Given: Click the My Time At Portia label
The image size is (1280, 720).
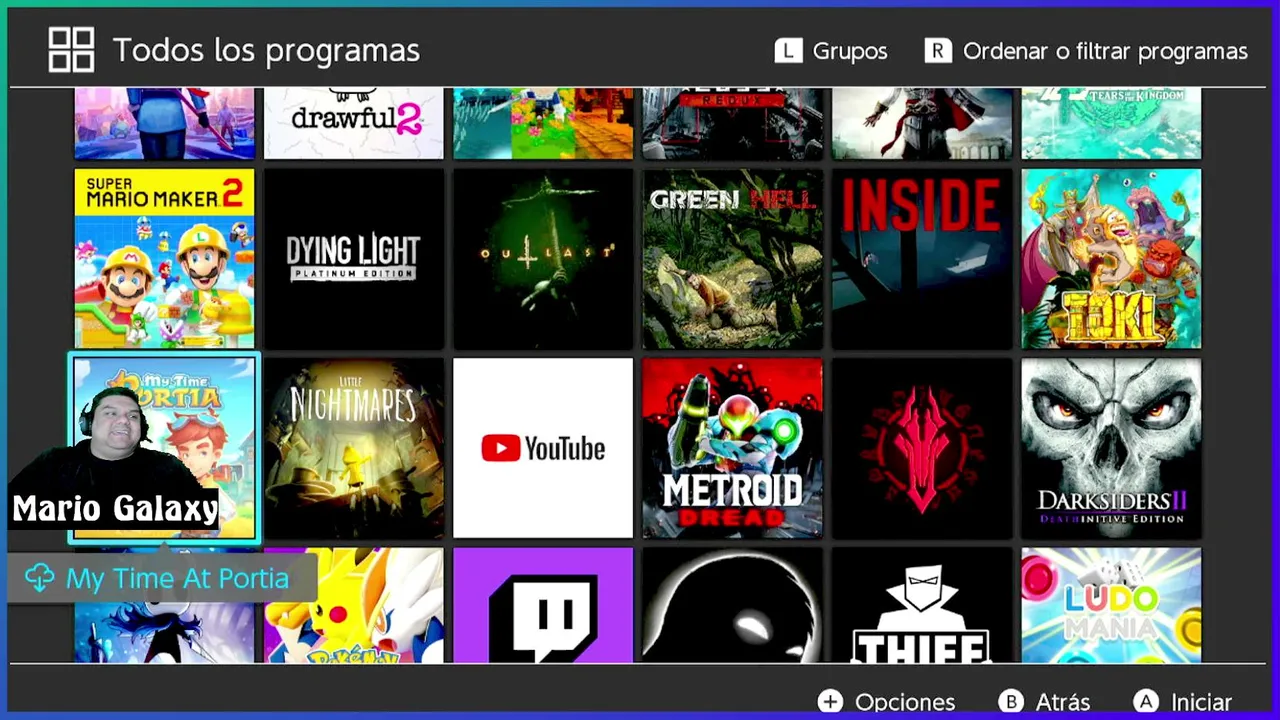Looking at the screenshot, I should tap(177, 578).
